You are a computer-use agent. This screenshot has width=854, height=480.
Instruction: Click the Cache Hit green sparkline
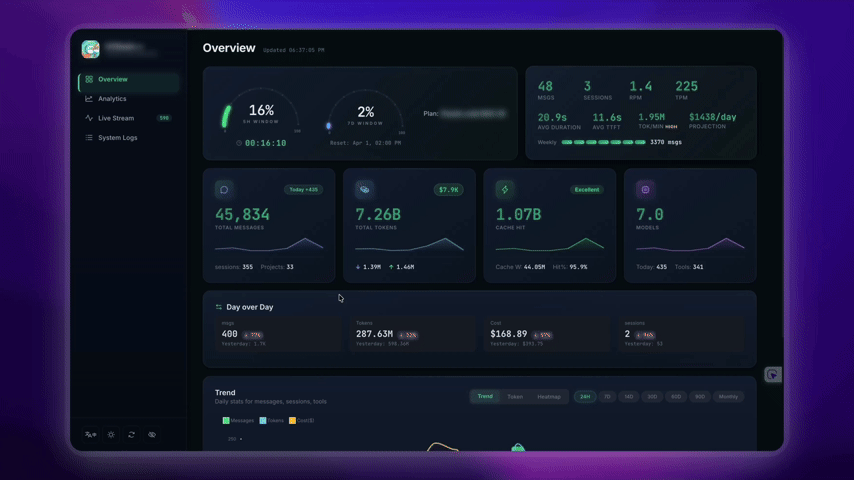(x=550, y=246)
